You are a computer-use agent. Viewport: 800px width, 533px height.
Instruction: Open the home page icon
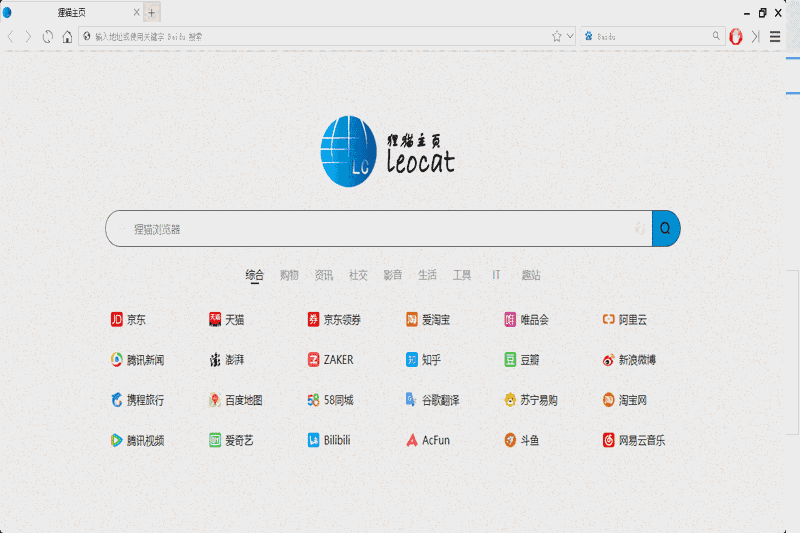point(67,37)
